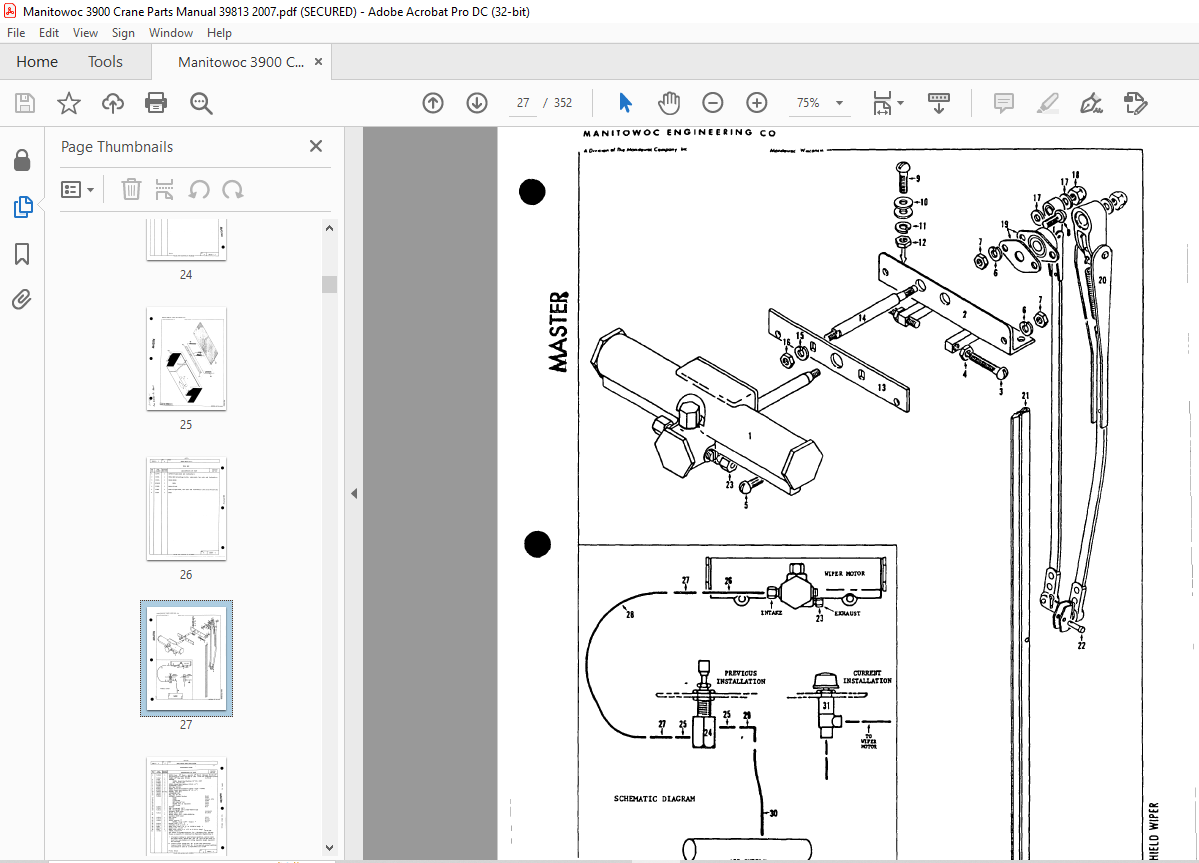Click the share/send file icon
The width and height of the screenshot is (1199, 863).
point(1136,103)
